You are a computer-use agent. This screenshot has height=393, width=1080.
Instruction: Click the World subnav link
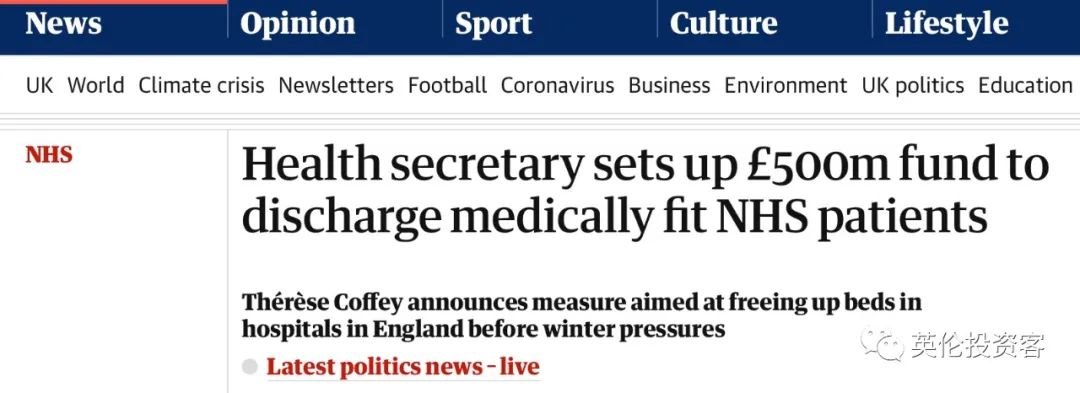click(96, 85)
